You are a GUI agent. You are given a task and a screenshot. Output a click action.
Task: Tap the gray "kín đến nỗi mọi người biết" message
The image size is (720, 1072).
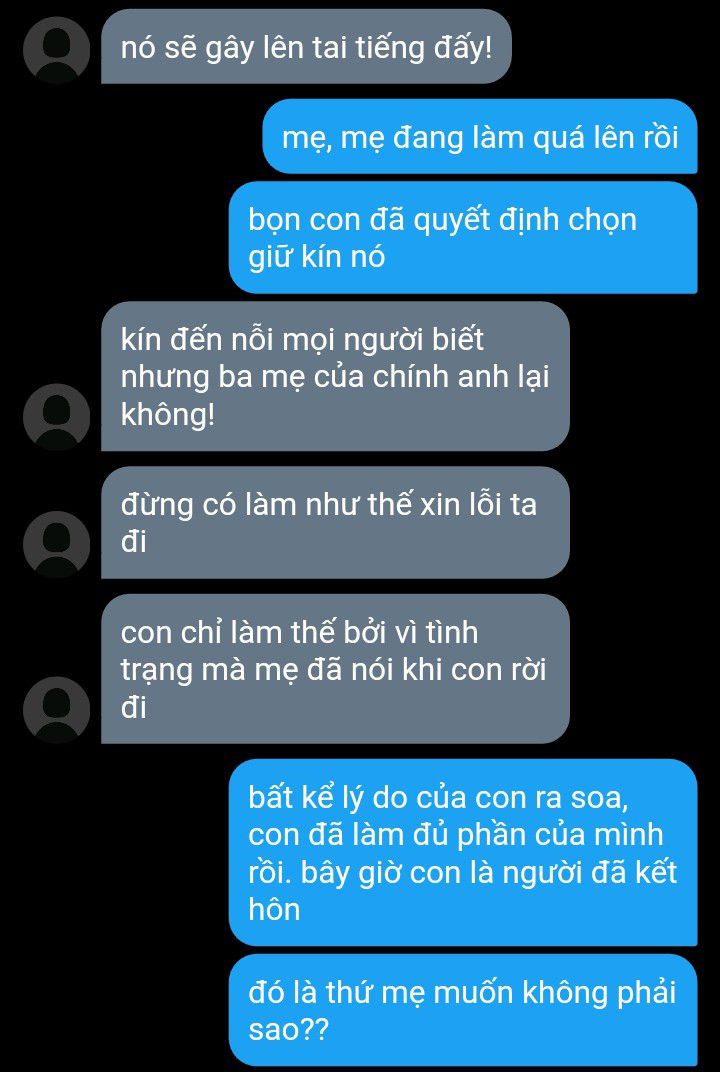(335, 376)
